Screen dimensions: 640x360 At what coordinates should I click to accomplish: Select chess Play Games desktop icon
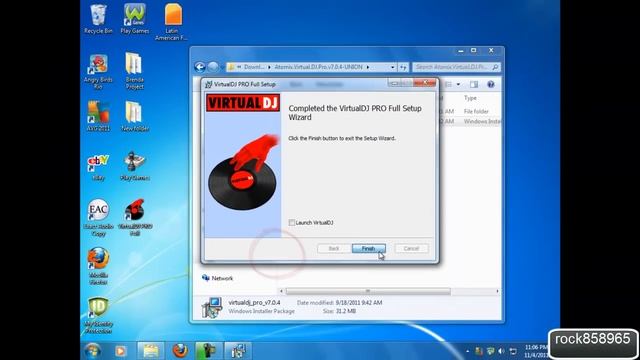click(x=135, y=166)
